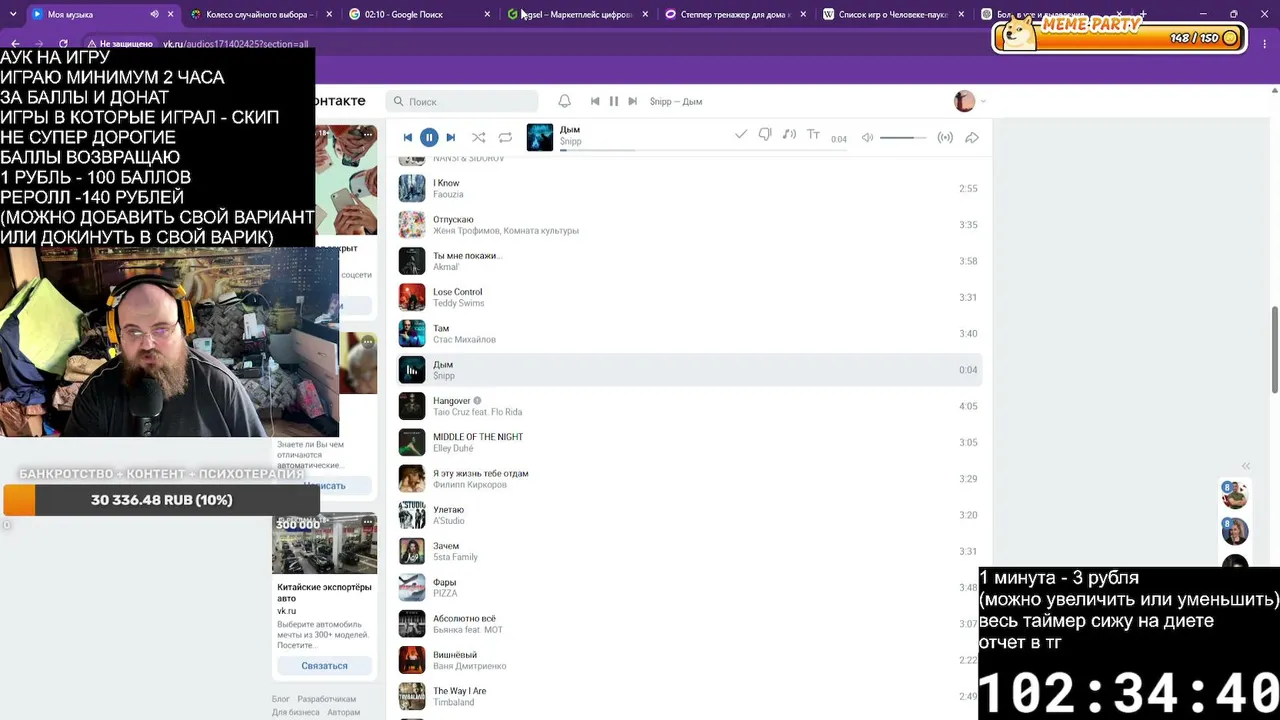The image size is (1280, 720).
Task: Play Я эту жизнь тебе отдам
Action: [x=690, y=479]
